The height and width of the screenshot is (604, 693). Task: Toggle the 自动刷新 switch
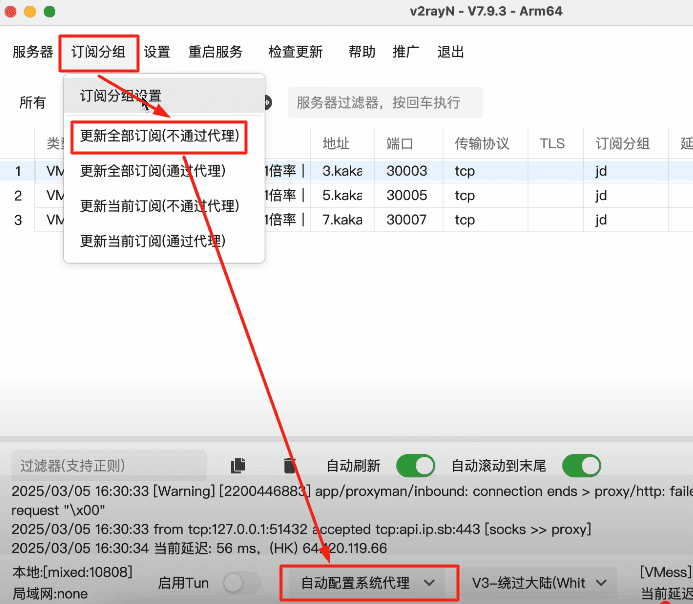tap(415, 466)
